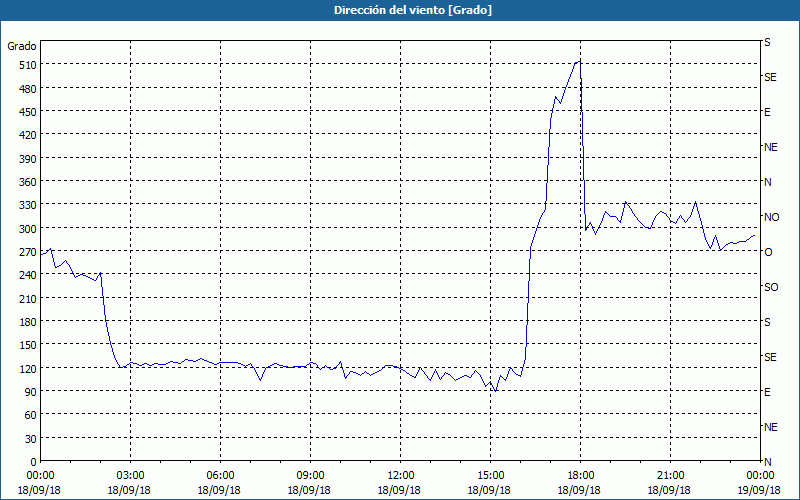The image size is (800, 500).
Task: Click the 'SO' compass label on right axis
Action: [771, 287]
